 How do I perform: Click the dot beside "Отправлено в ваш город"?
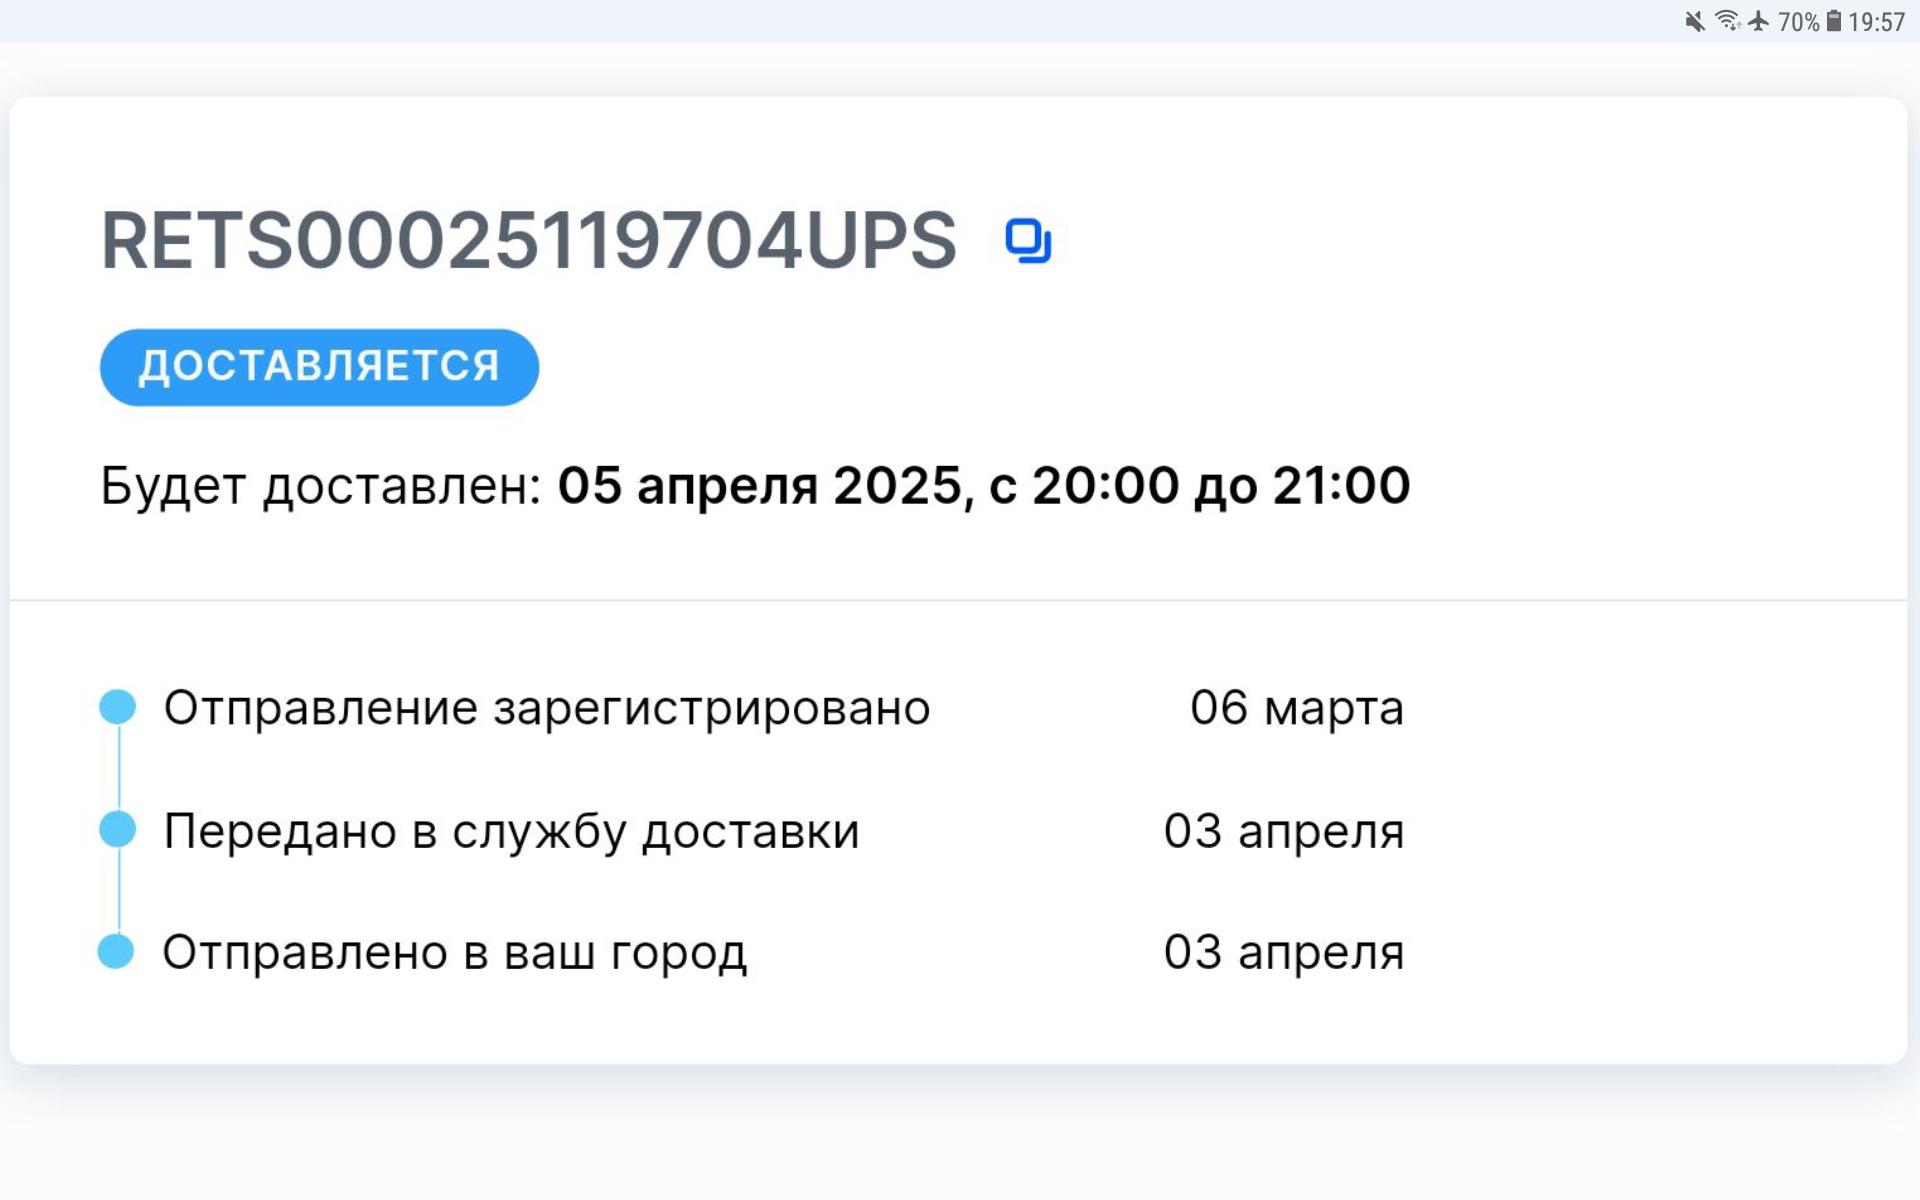point(116,951)
